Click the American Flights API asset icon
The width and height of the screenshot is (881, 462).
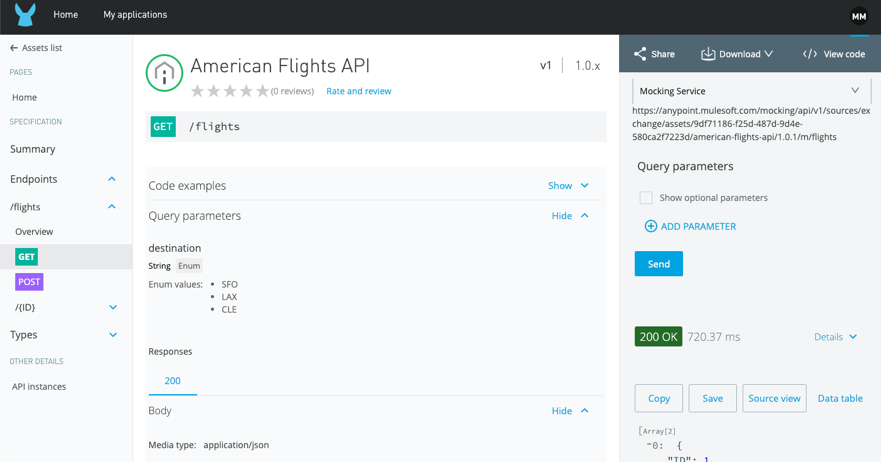(x=164, y=73)
